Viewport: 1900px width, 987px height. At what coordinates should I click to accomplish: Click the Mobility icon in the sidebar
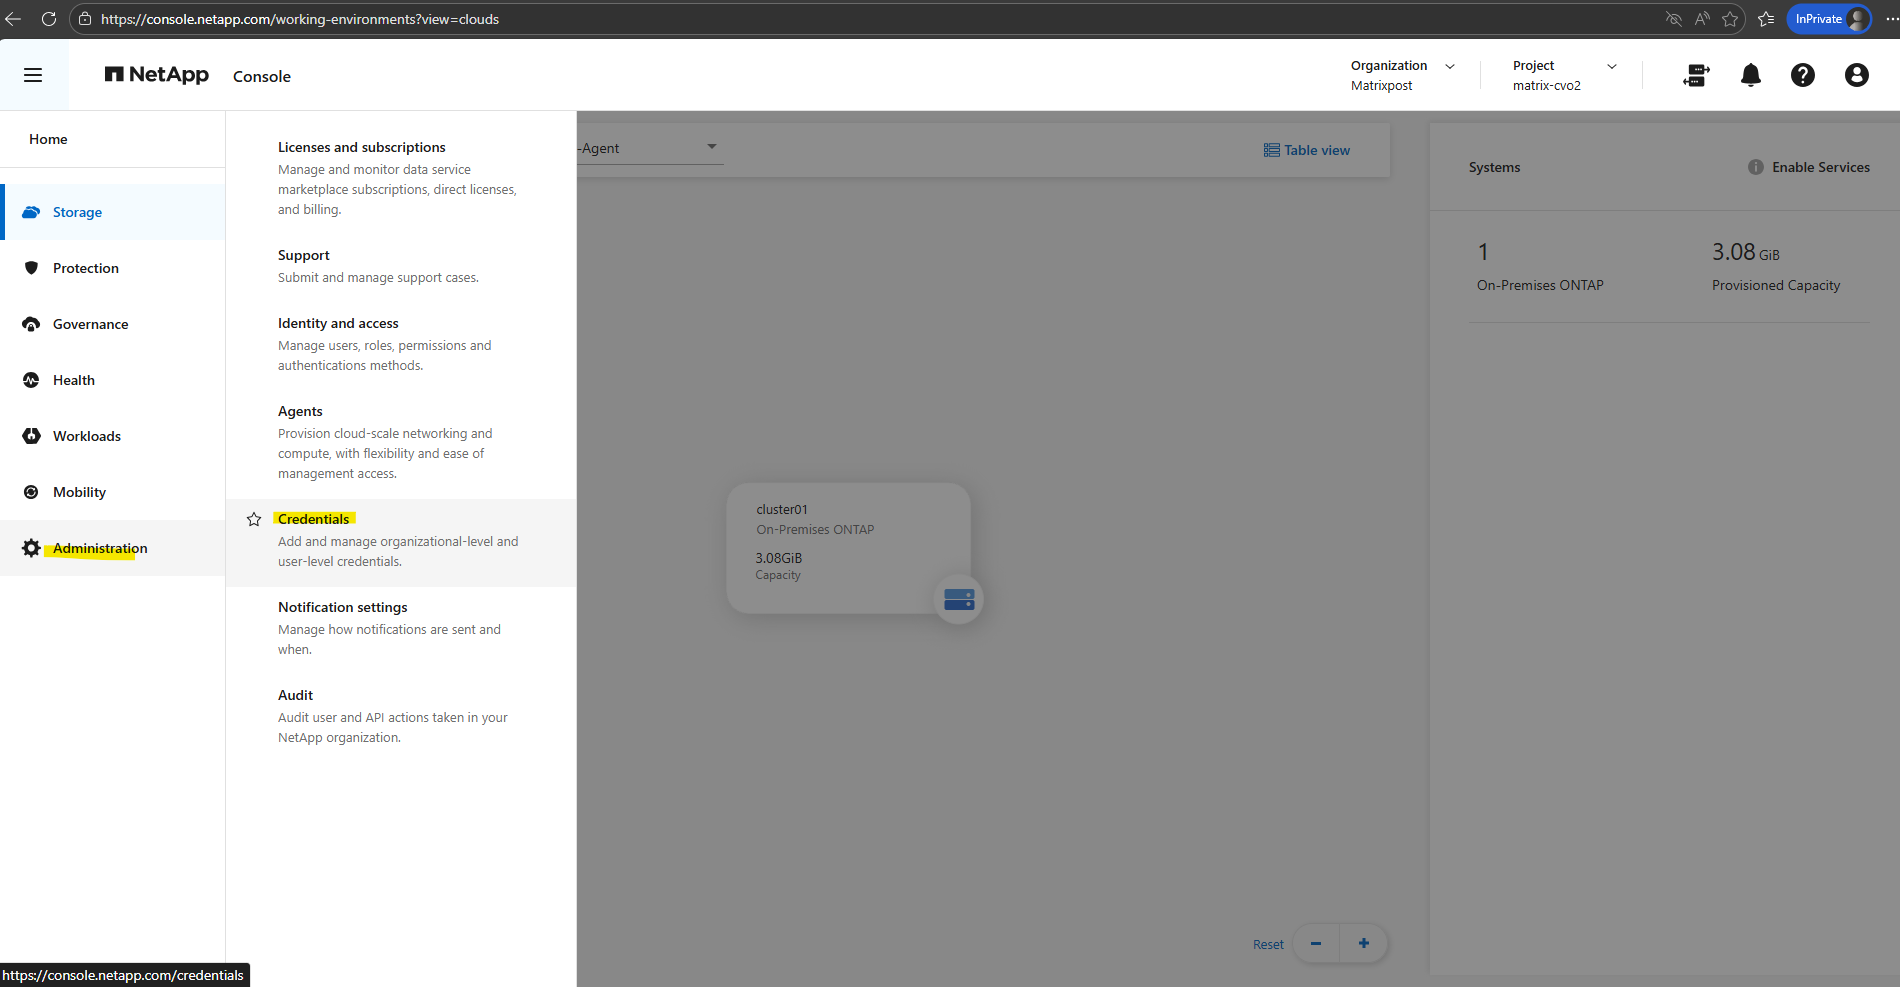pyautogui.click(x=31, y=492)
